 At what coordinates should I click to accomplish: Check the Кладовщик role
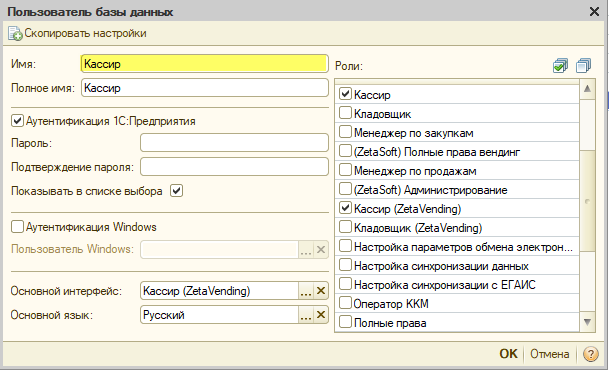click(345, 113)
